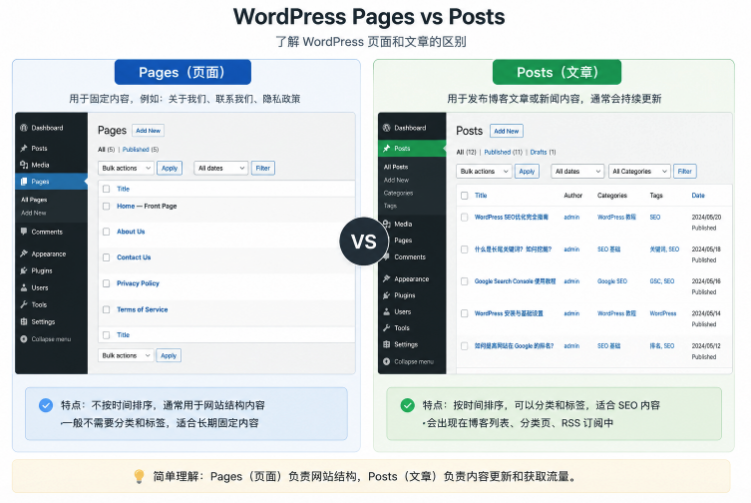Click the green checkmark icon under Posts features

point(408,405)
